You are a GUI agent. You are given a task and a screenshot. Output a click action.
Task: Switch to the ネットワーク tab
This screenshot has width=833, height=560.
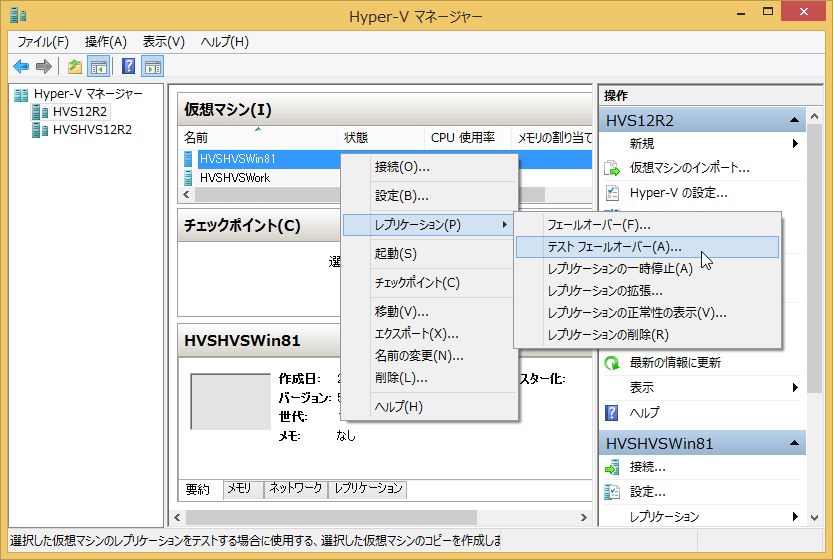[295, 488]
